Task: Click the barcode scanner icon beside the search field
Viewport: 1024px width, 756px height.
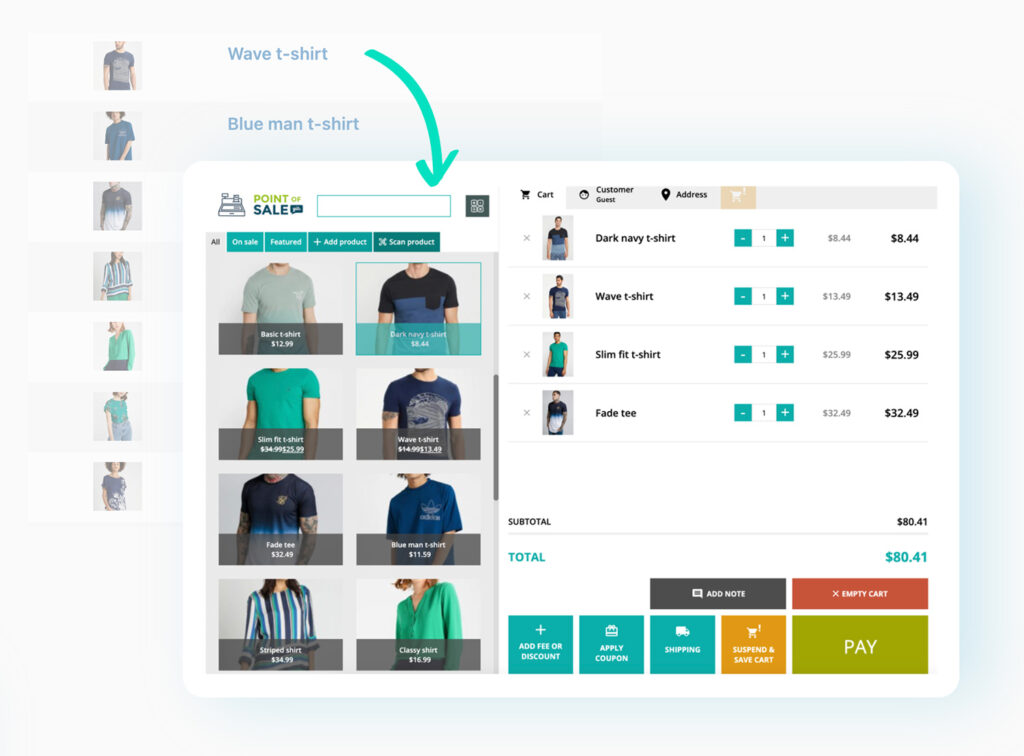Action: coord(478,205)
